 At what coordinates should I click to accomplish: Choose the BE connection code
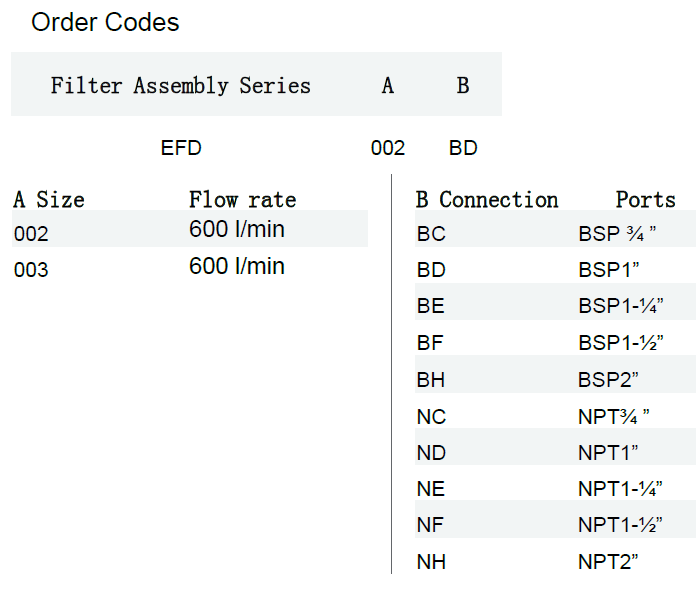coord(431,307)
